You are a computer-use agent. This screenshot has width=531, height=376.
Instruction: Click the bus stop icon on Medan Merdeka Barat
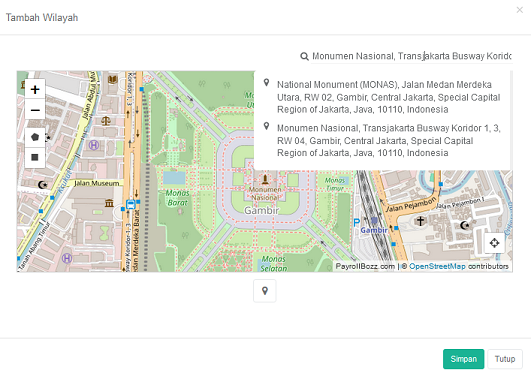tap(131, 205)
